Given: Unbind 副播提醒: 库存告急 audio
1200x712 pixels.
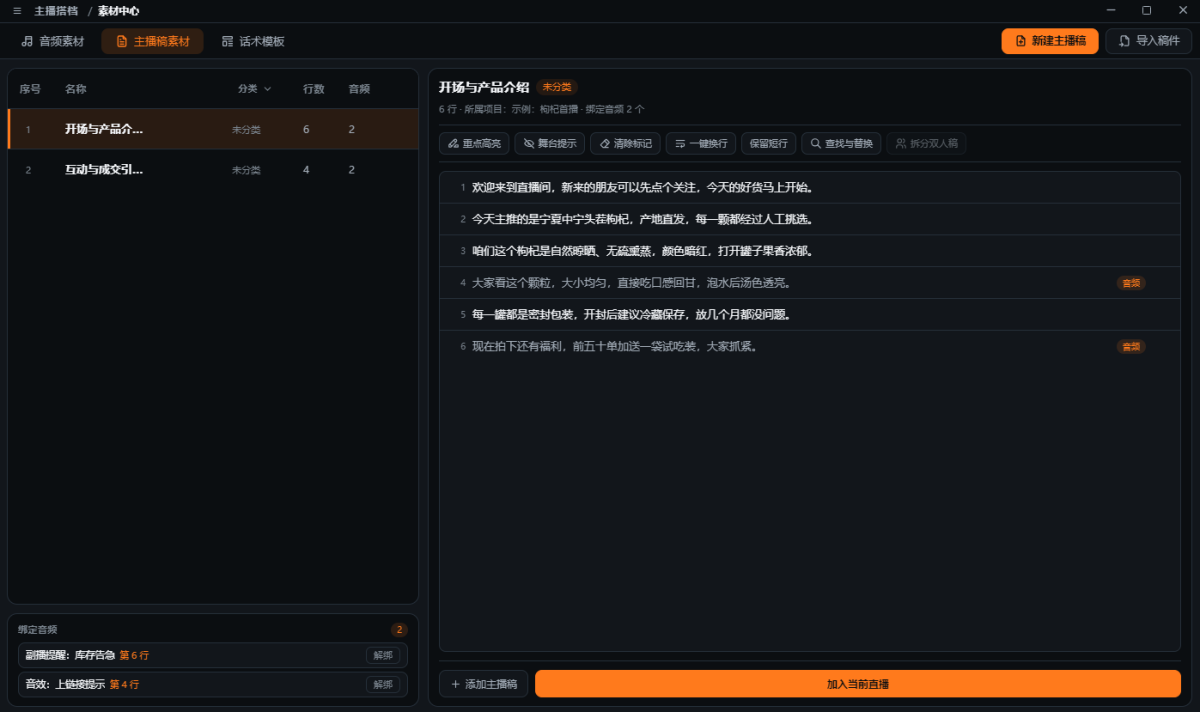Looking at the screenshot, I should coord(383,655).
